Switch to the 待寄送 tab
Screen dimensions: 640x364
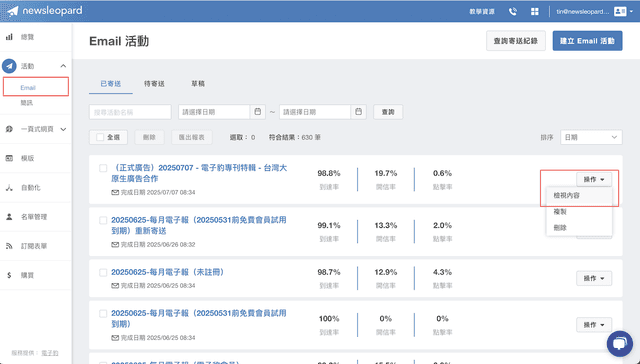pyautogui.click(x=154, y=84)
